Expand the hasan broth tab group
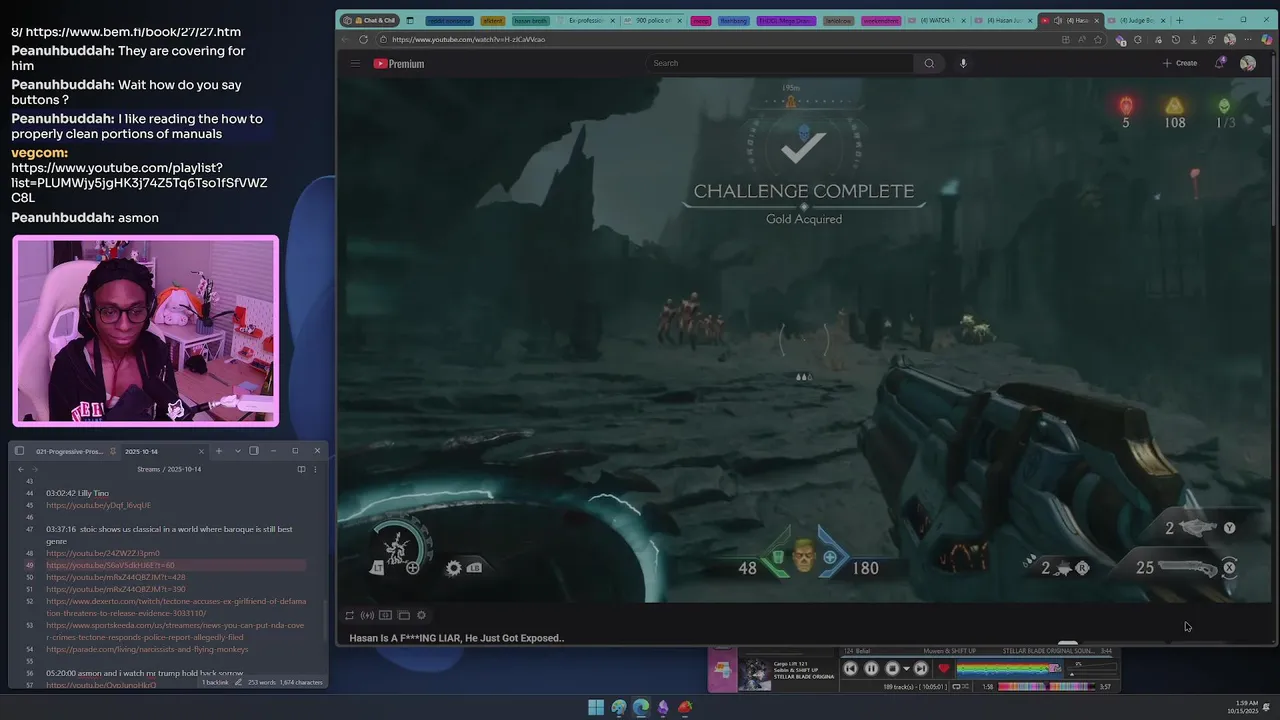Viewport: 1280px width, 720px height. click(x=530, y=20)
